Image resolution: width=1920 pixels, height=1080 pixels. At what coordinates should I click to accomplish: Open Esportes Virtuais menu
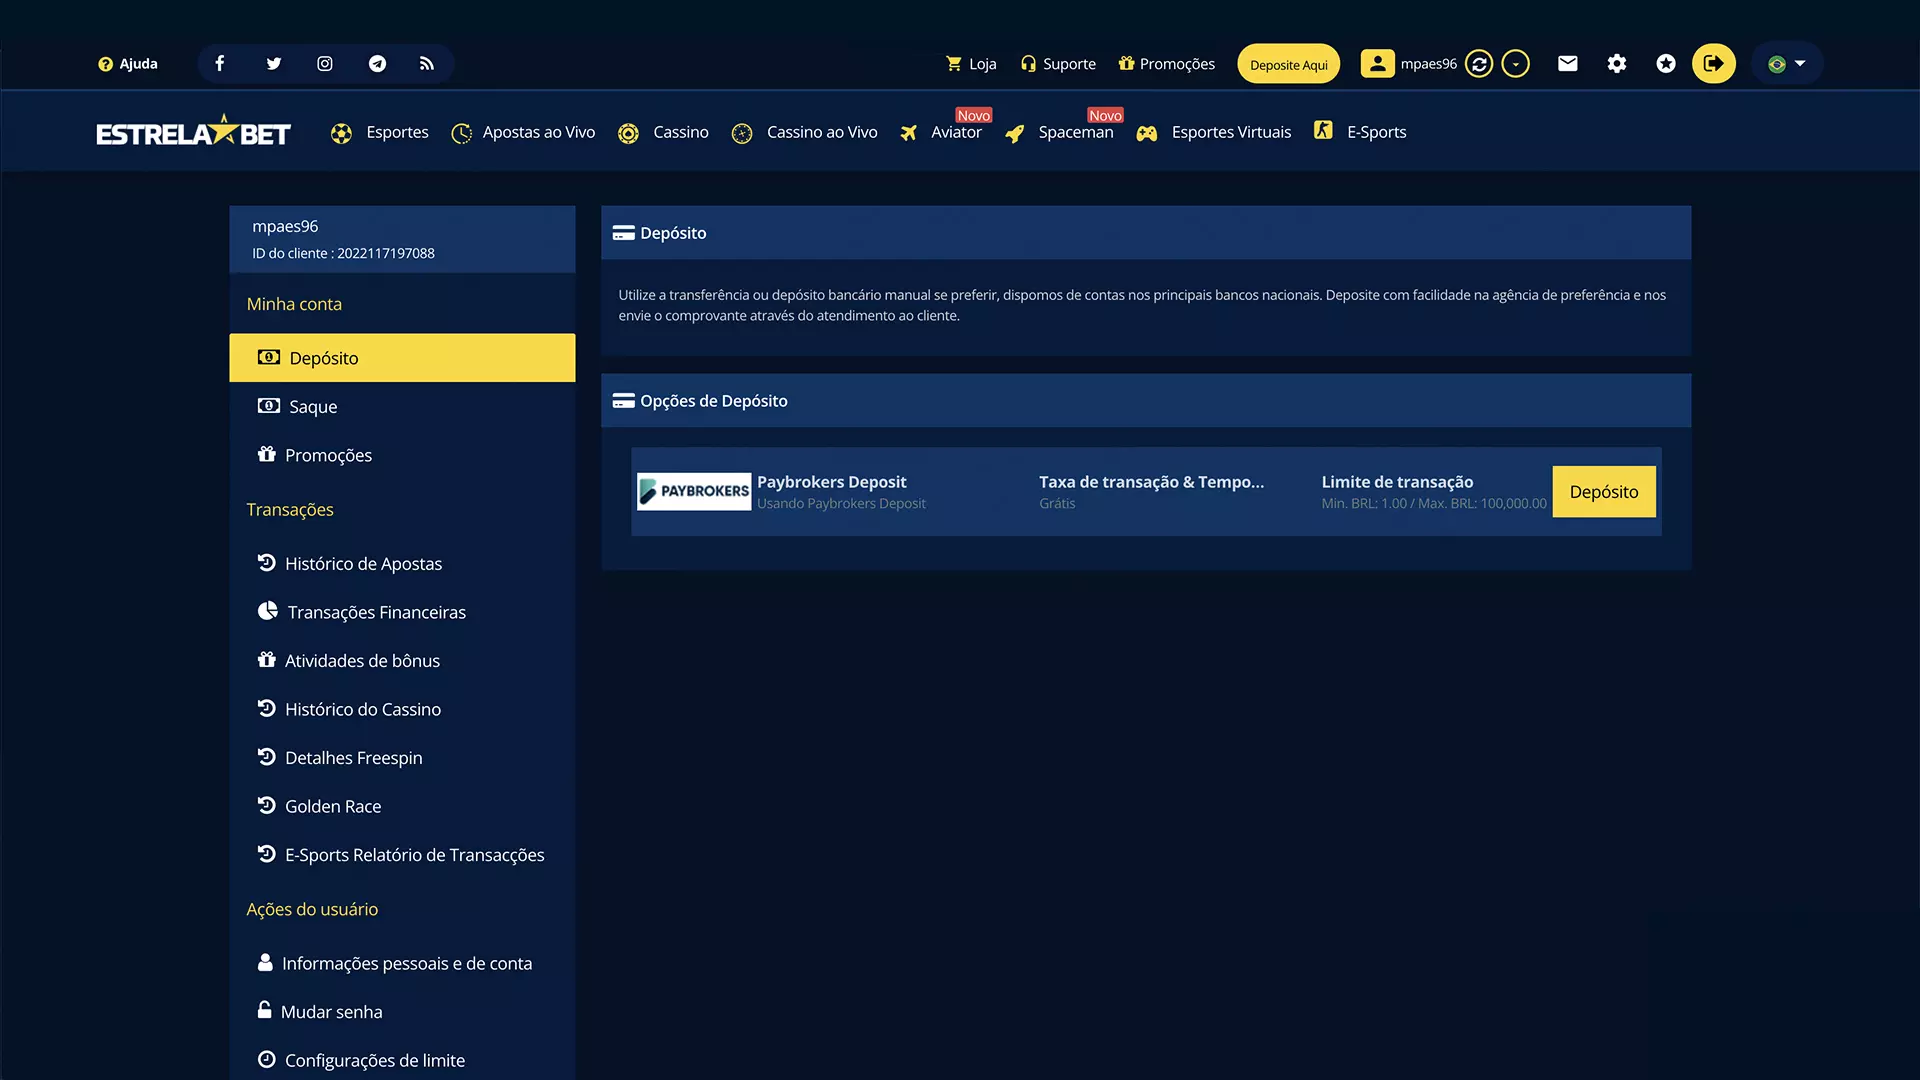pyautogui.click(x=1214, y=132)
